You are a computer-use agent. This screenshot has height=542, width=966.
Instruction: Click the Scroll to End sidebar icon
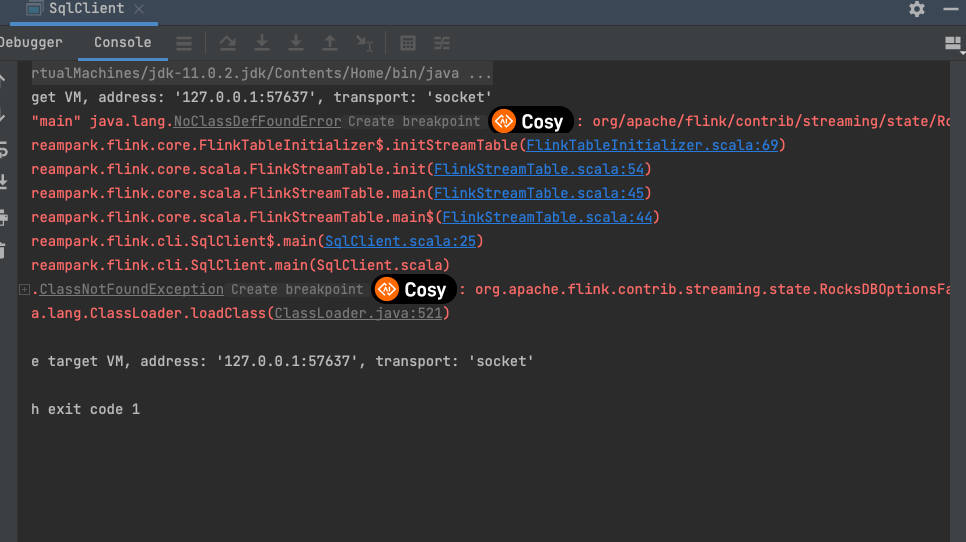(x=4, y=182)
